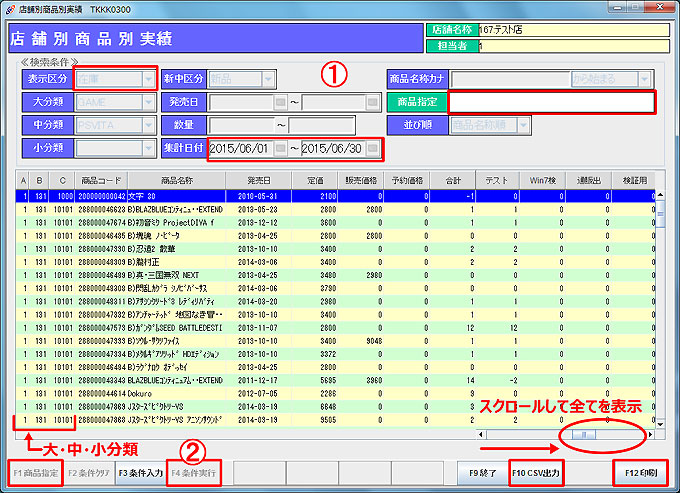Open calendar picker for 発売日 end date
Image resolution: width=680 pixels, height=493 pixels.
pos(372,102)
